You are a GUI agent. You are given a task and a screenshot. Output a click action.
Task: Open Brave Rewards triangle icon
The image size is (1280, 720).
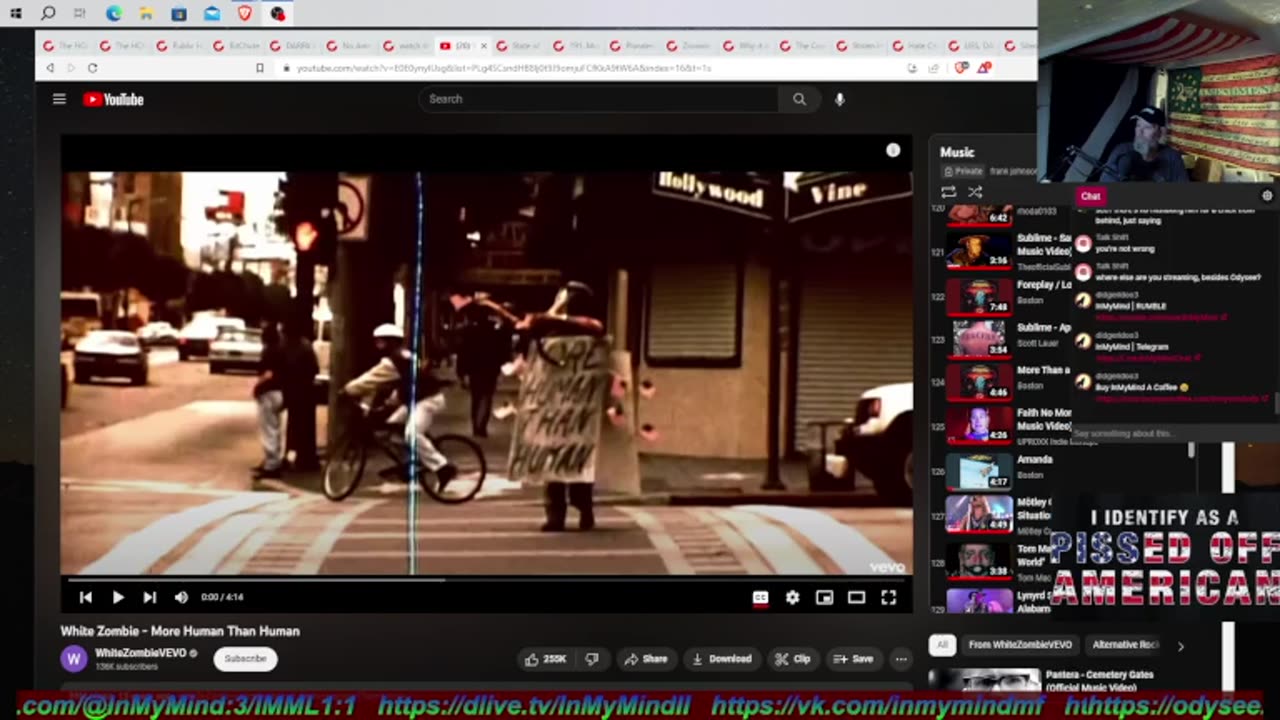click(x=984, y=68)
